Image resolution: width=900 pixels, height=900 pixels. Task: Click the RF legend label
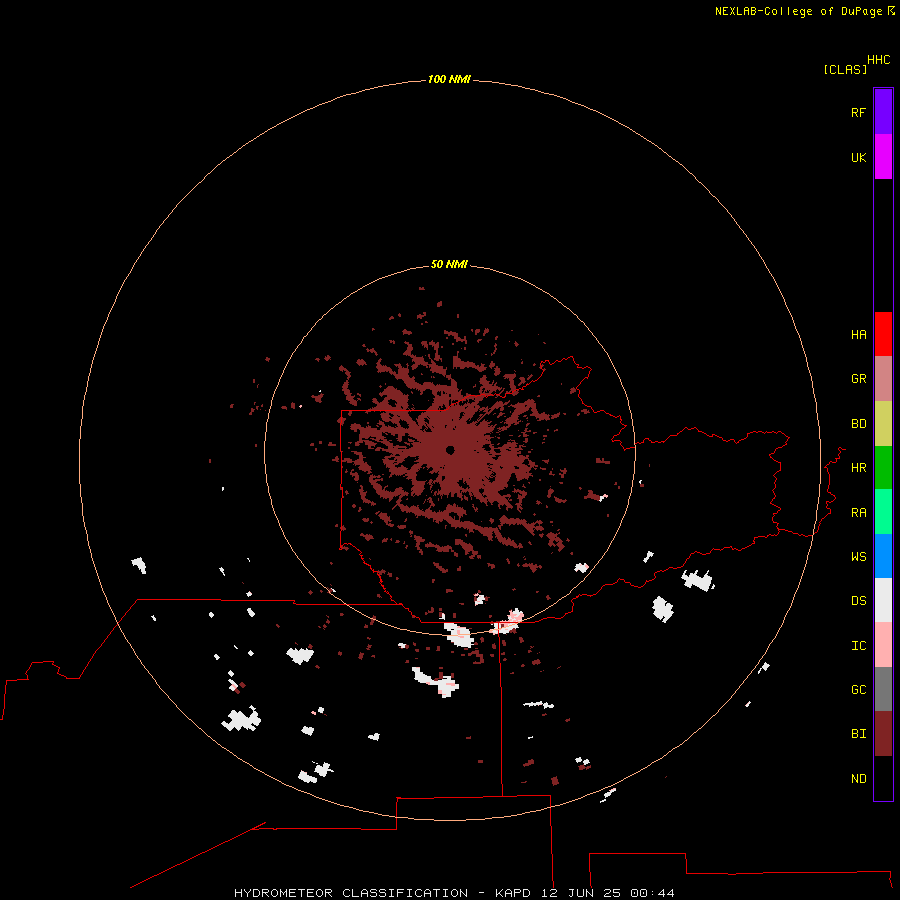[858, 112]
